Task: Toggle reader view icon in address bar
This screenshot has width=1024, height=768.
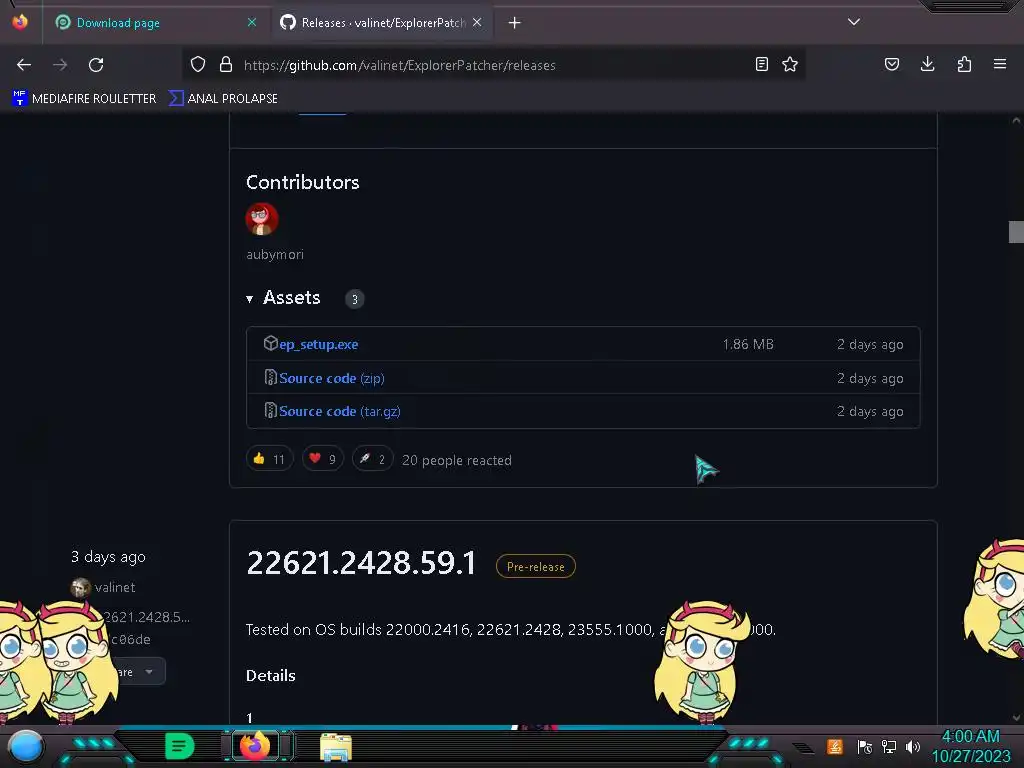Action: click(761, 64)
